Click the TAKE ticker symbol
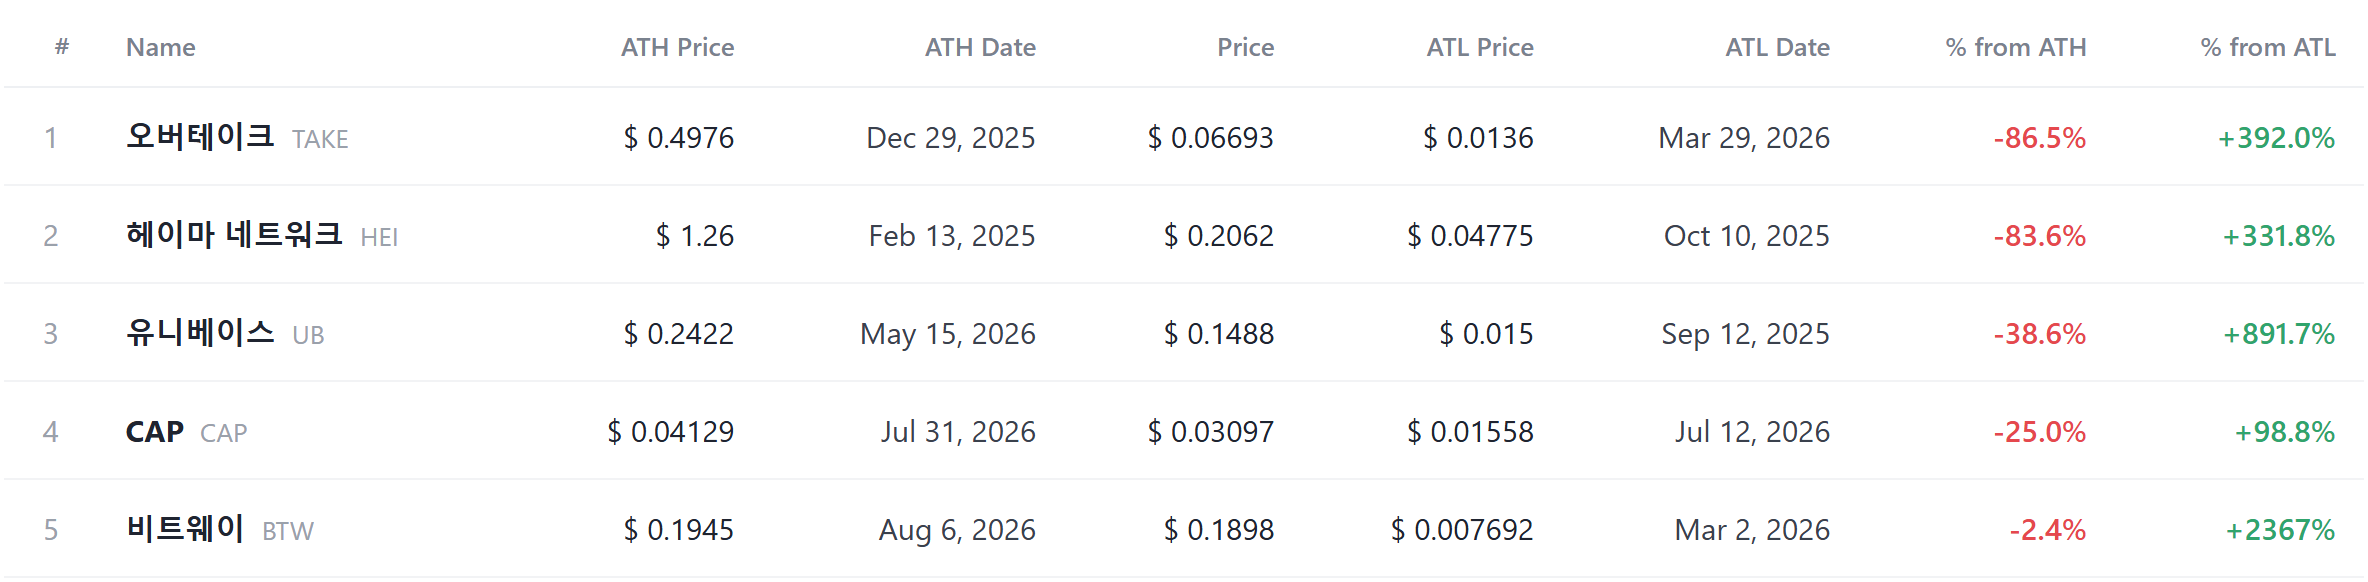The width and height of the screenshot is (2368, 582). (320, 139)
